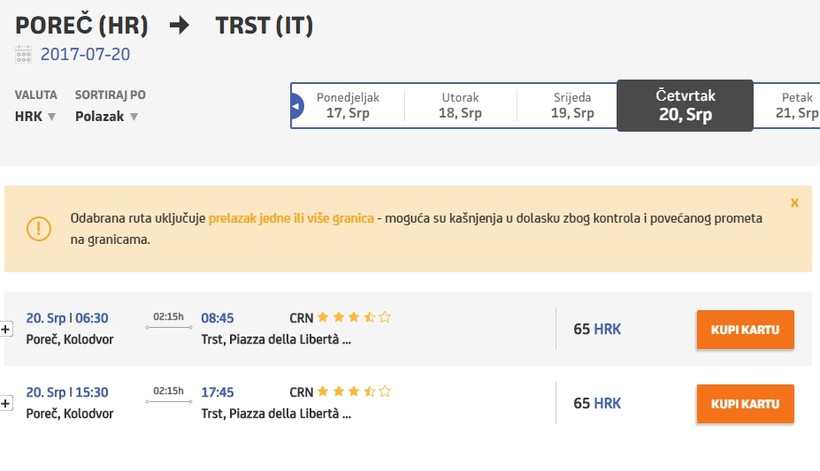820x471 pixels.
Task: Buy a ticket for the 06:30 departure
Action: [744, 329]
